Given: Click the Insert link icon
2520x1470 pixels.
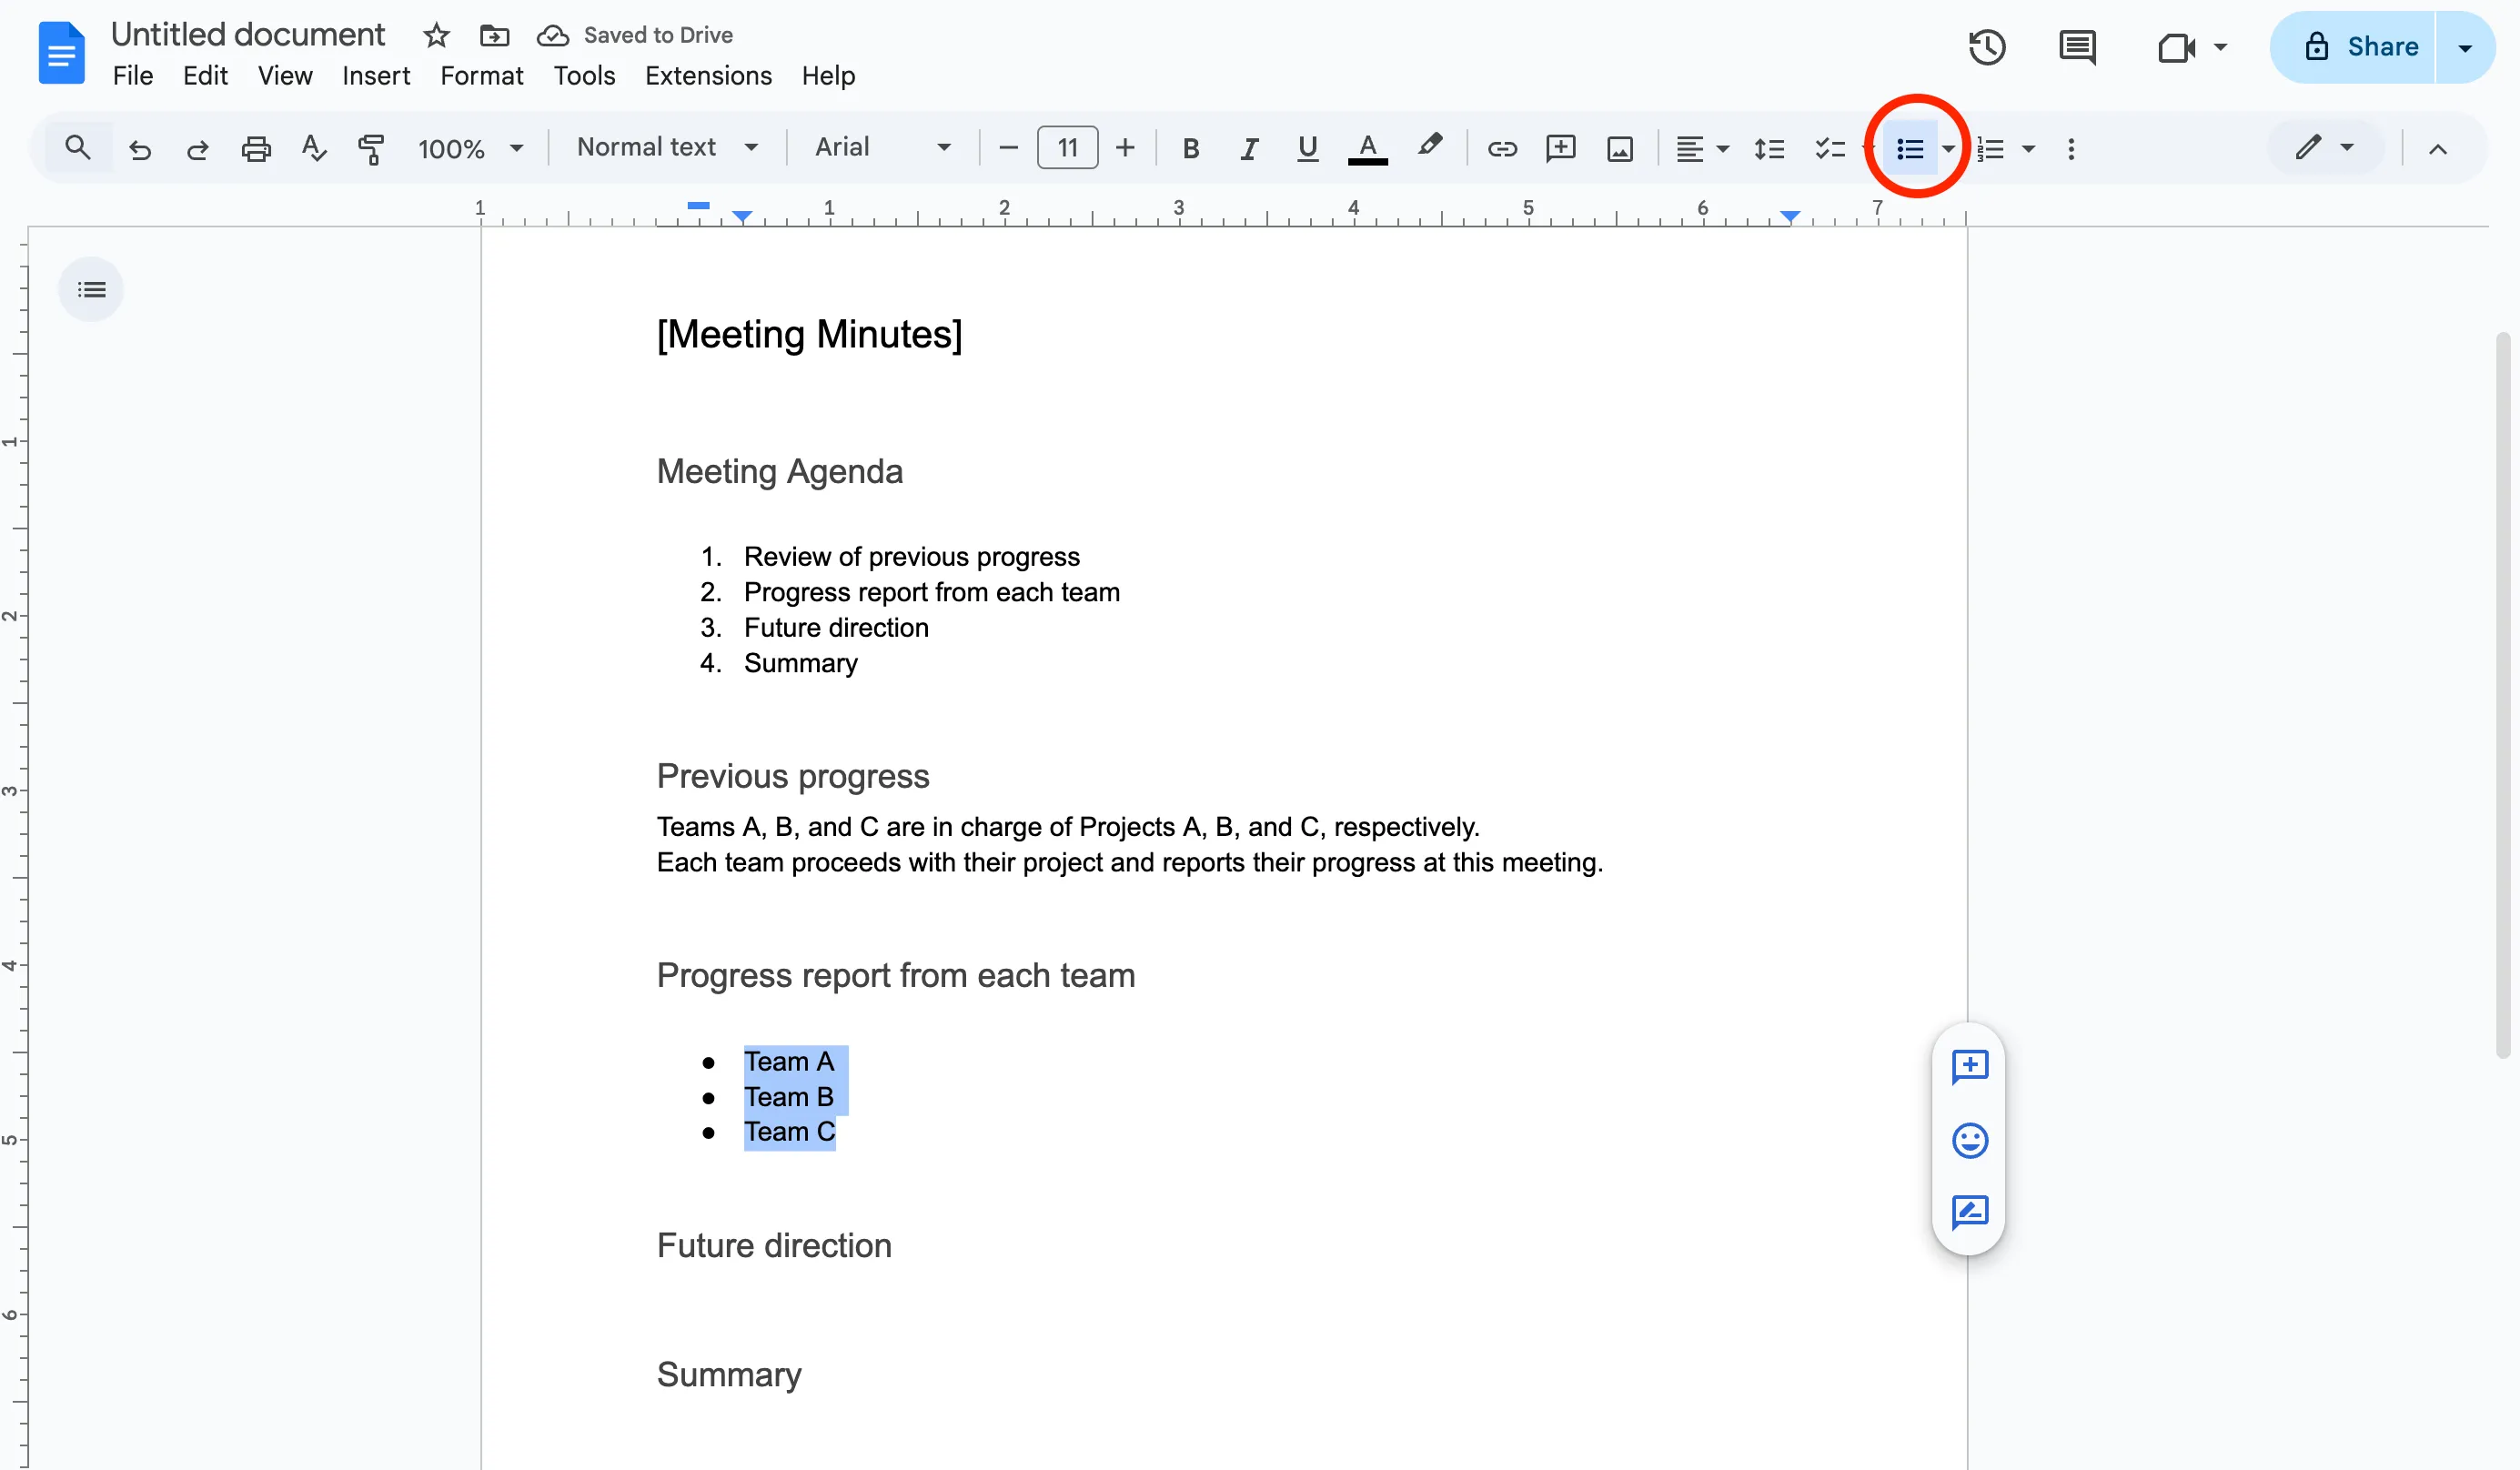Looking at the screenshot, I should click(x=1501, y=149).
